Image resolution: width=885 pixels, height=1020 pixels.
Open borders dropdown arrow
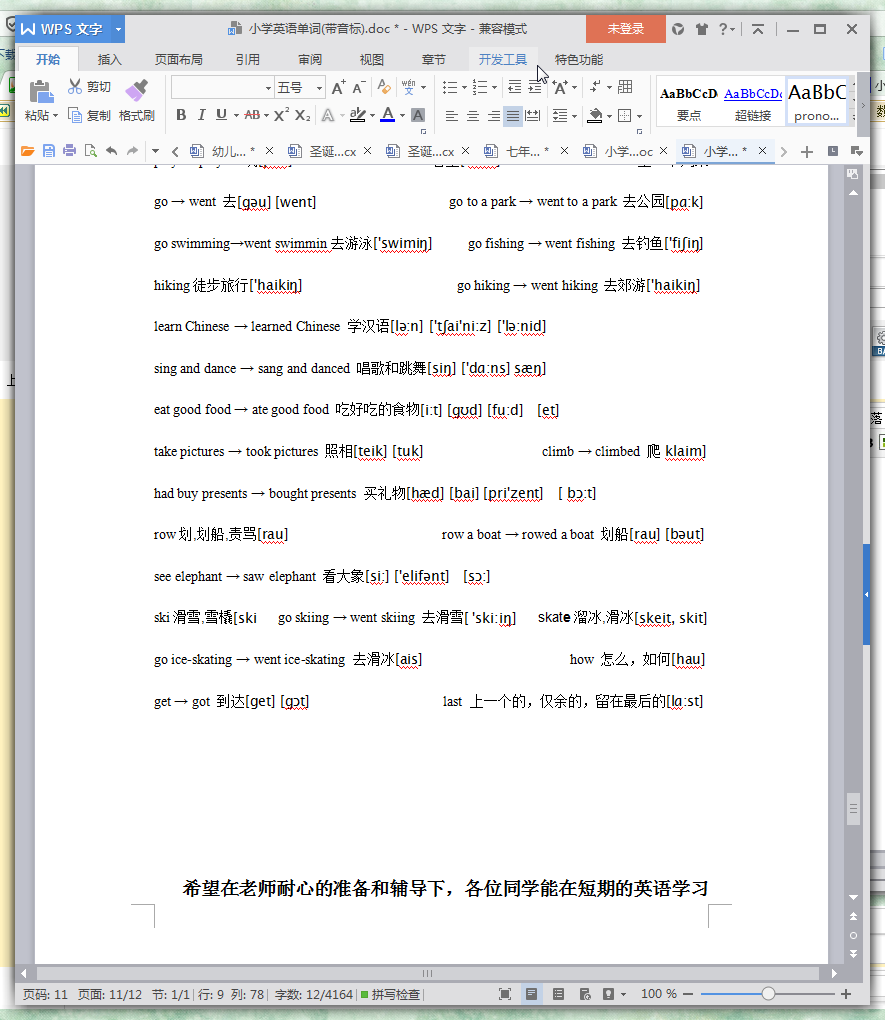click(x=640, y=116)
